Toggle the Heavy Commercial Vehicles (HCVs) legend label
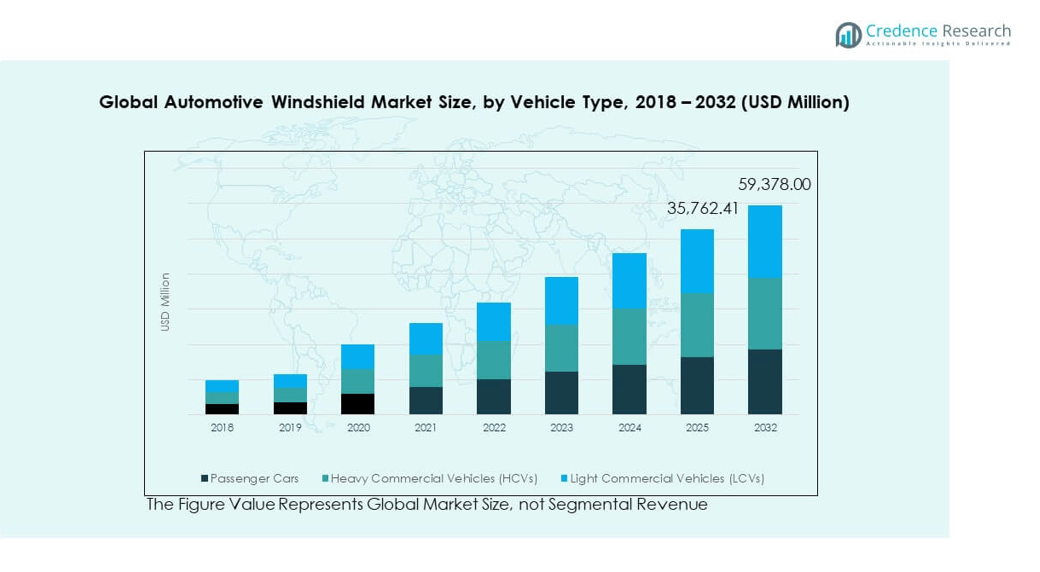1040x572 pixels. pyautogui.click(x=434, y=479)
